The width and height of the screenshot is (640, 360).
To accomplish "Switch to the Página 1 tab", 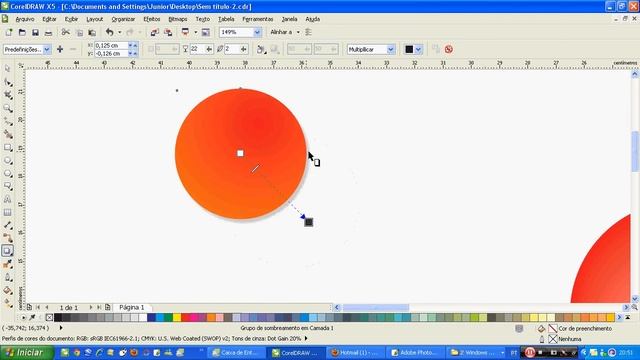I will (131, 307).
